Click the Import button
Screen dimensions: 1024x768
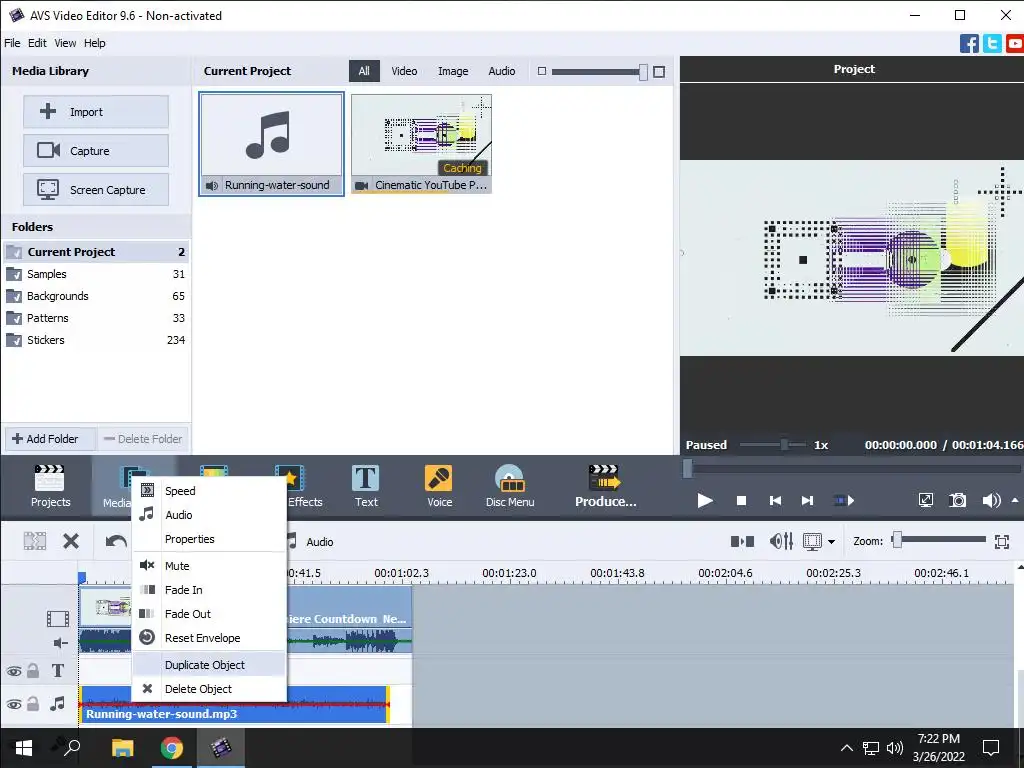tap(96, 112)
